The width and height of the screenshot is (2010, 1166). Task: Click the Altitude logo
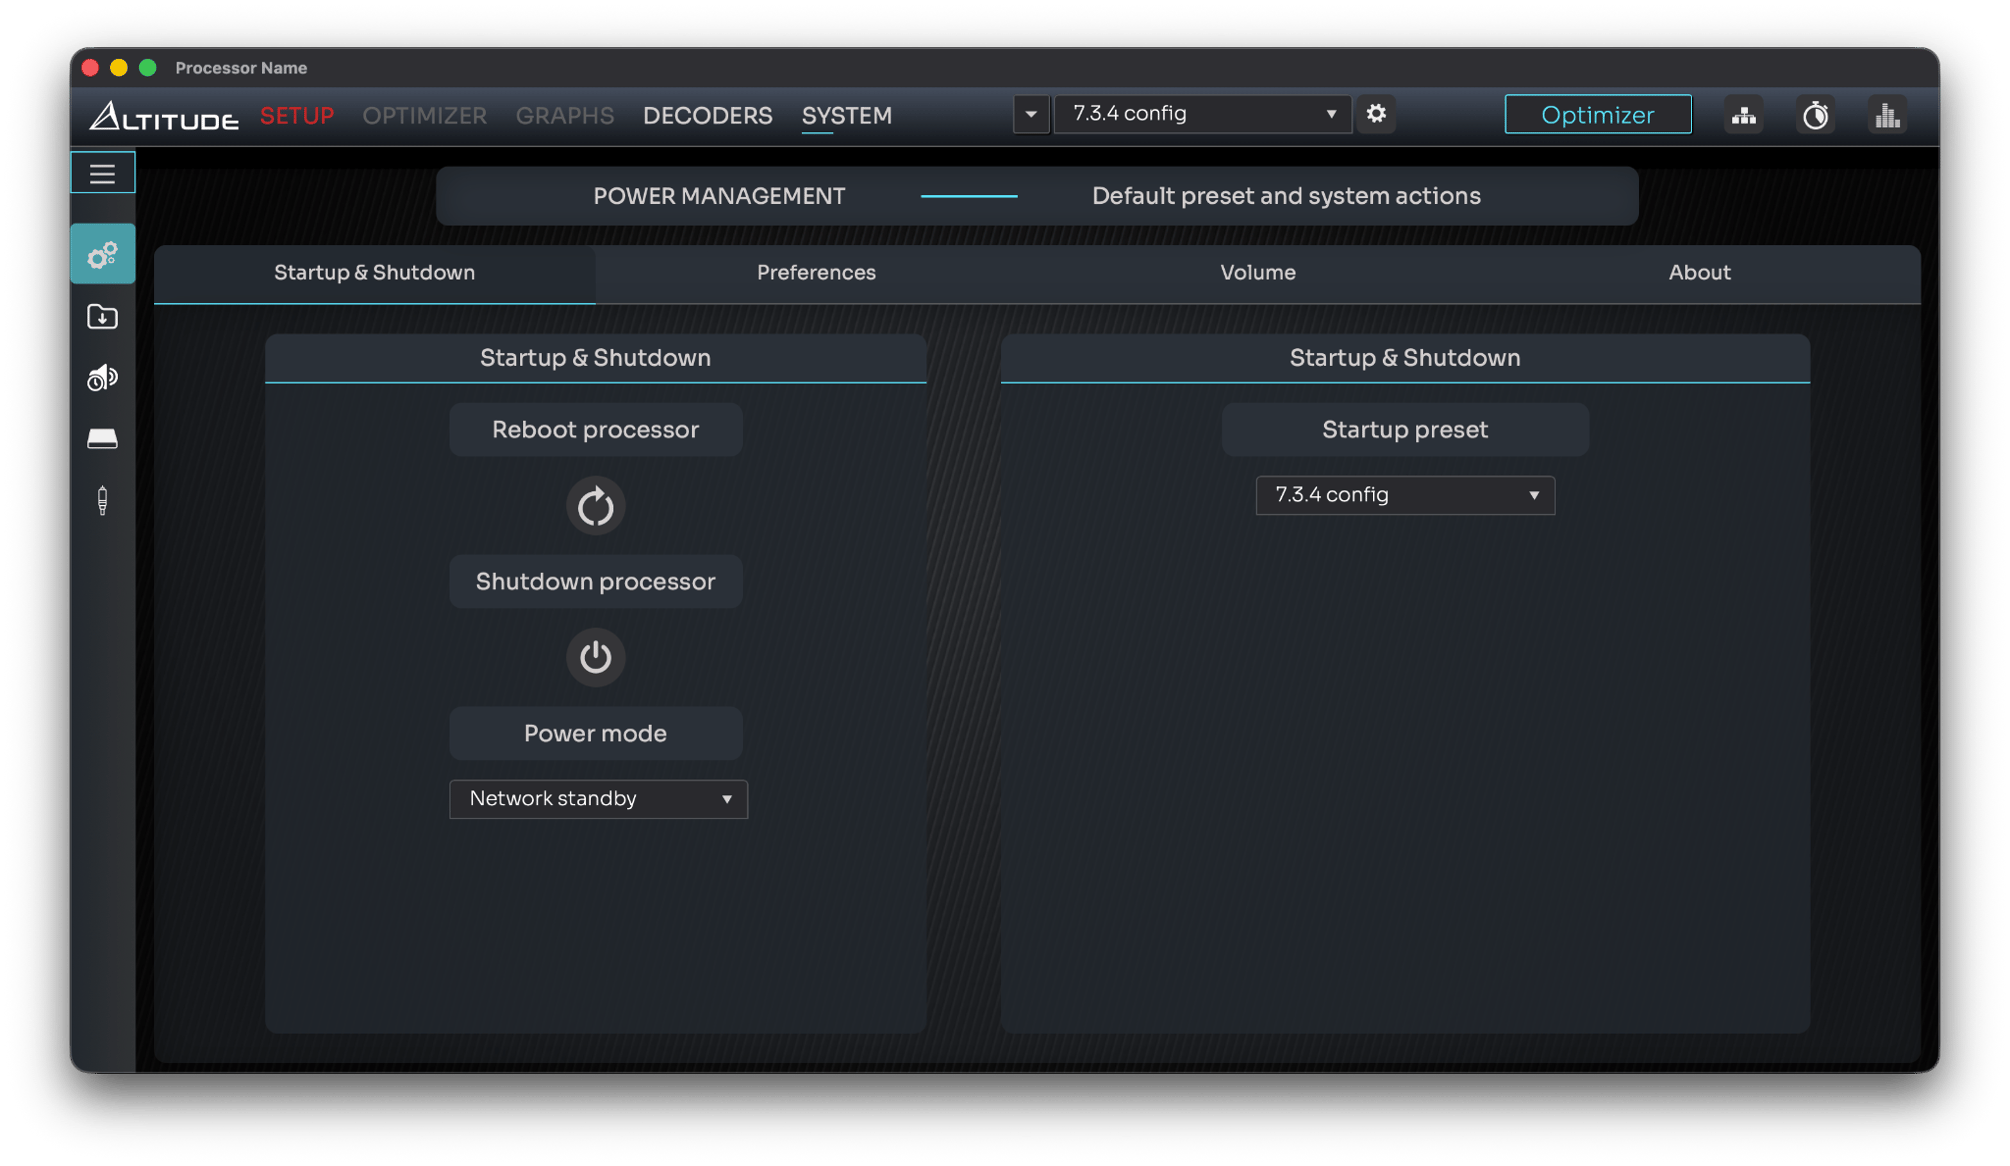point(164,116)
